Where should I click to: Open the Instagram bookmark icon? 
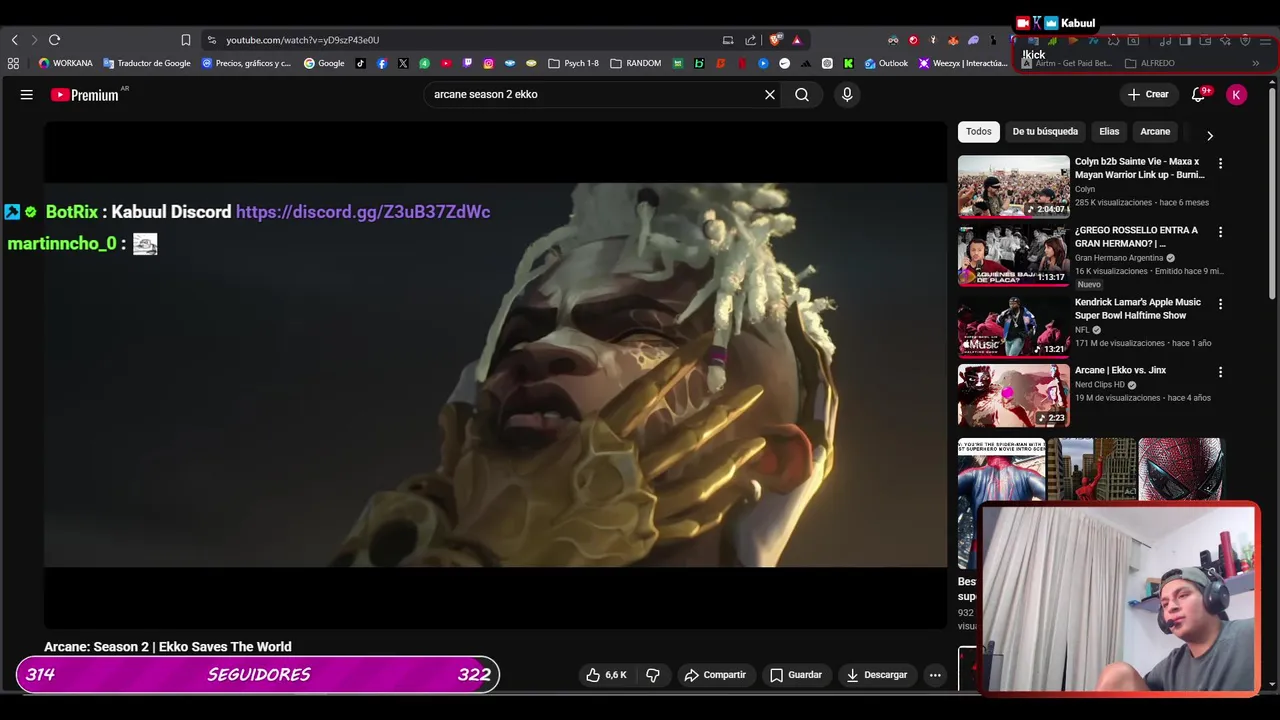click(489, 63)
